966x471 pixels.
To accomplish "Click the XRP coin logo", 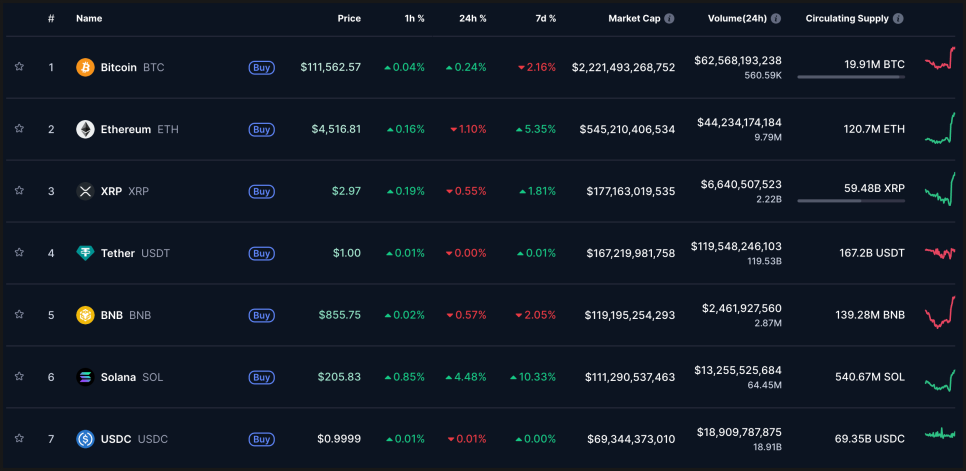I will [x=85, y=191].
